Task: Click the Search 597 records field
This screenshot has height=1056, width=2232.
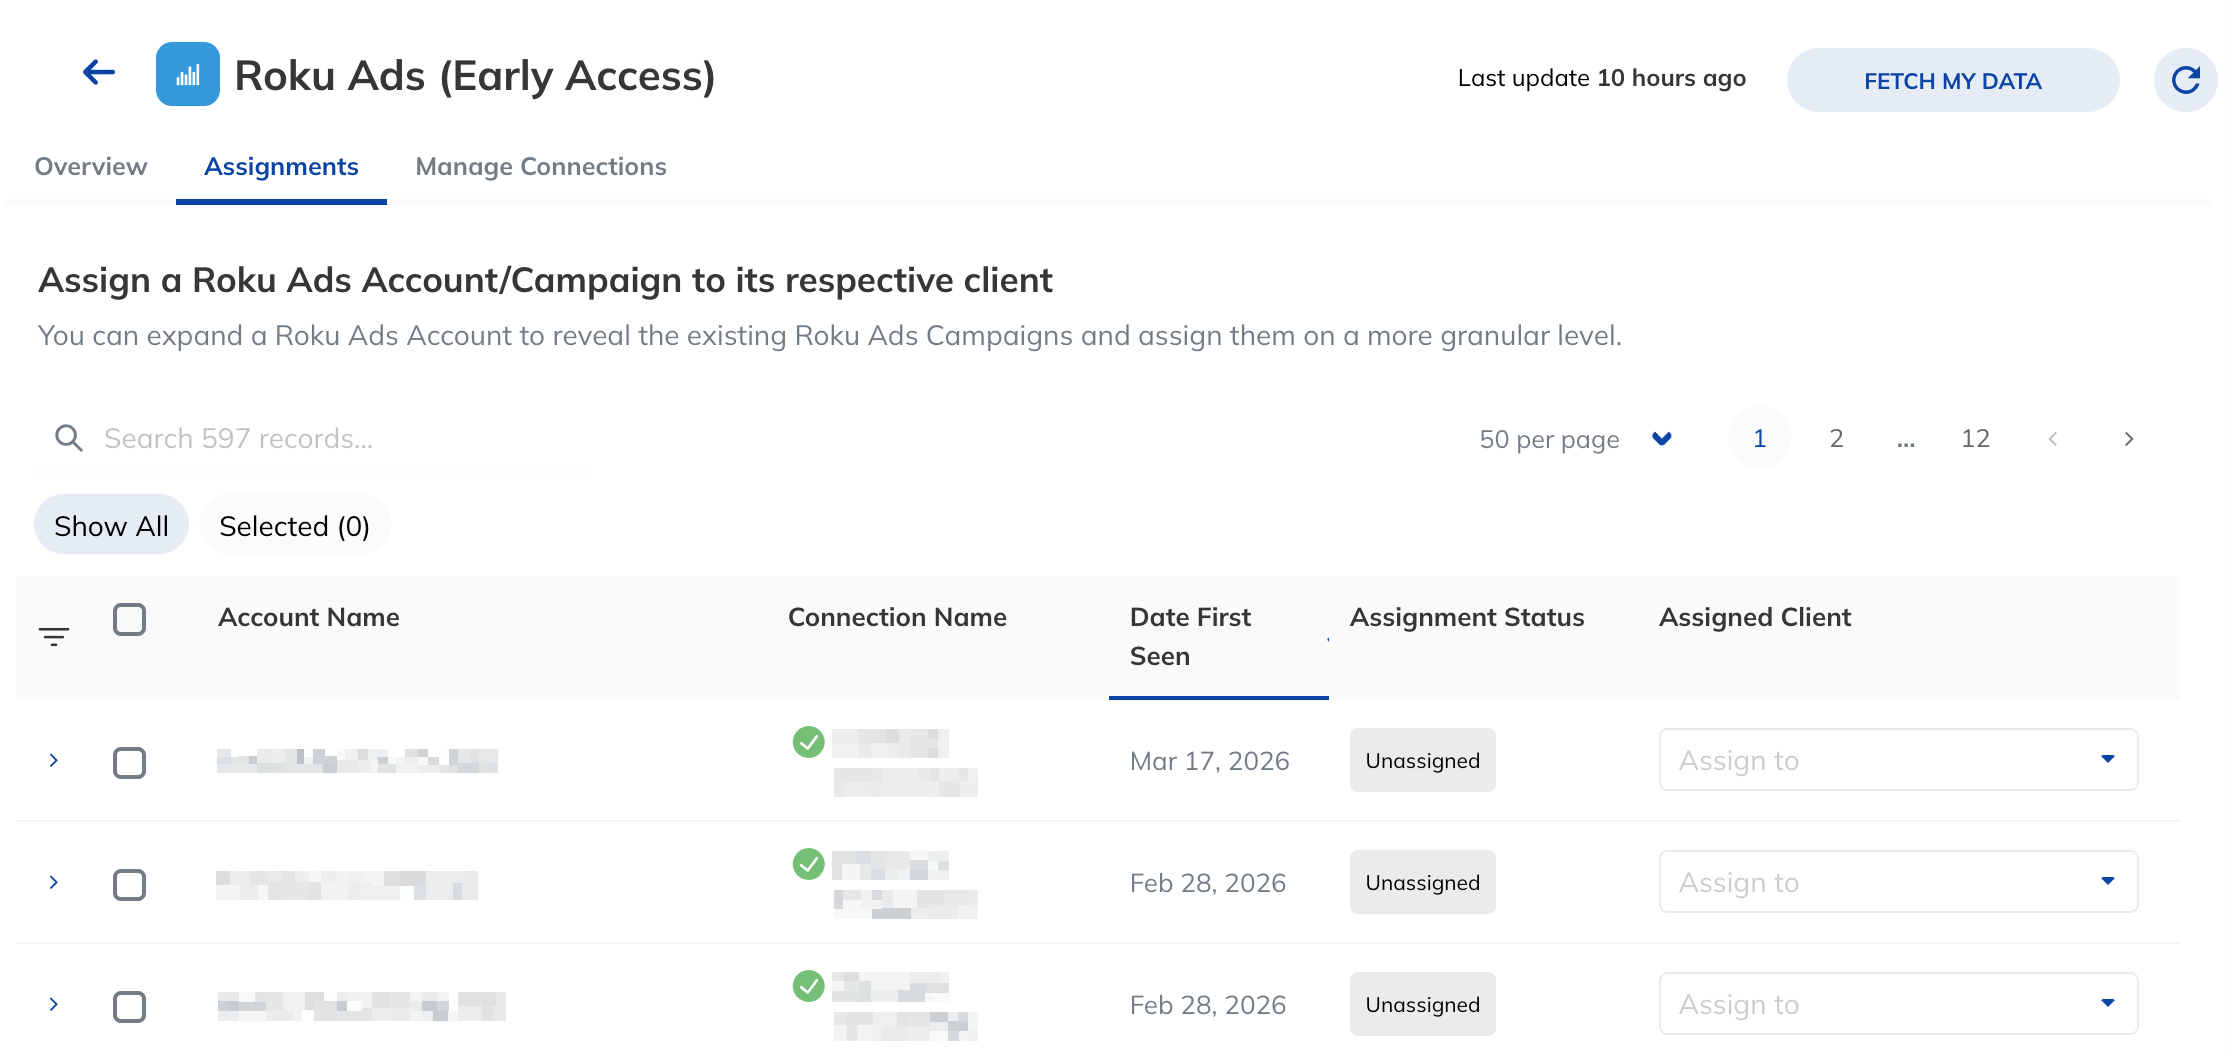Action: point(314,438)
